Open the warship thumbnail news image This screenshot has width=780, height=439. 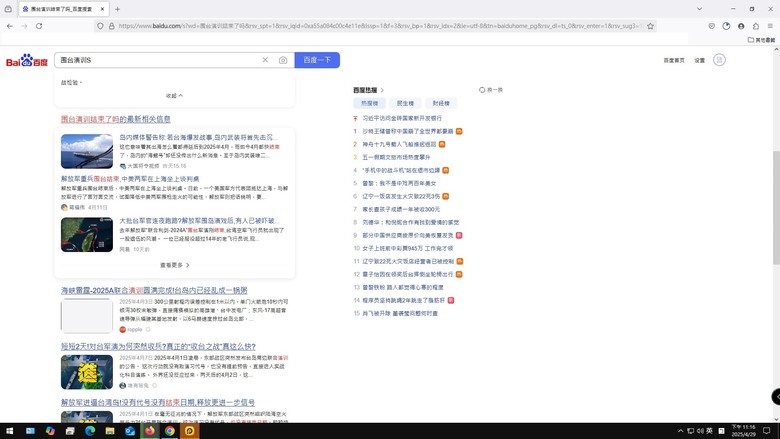click(87, 151)
